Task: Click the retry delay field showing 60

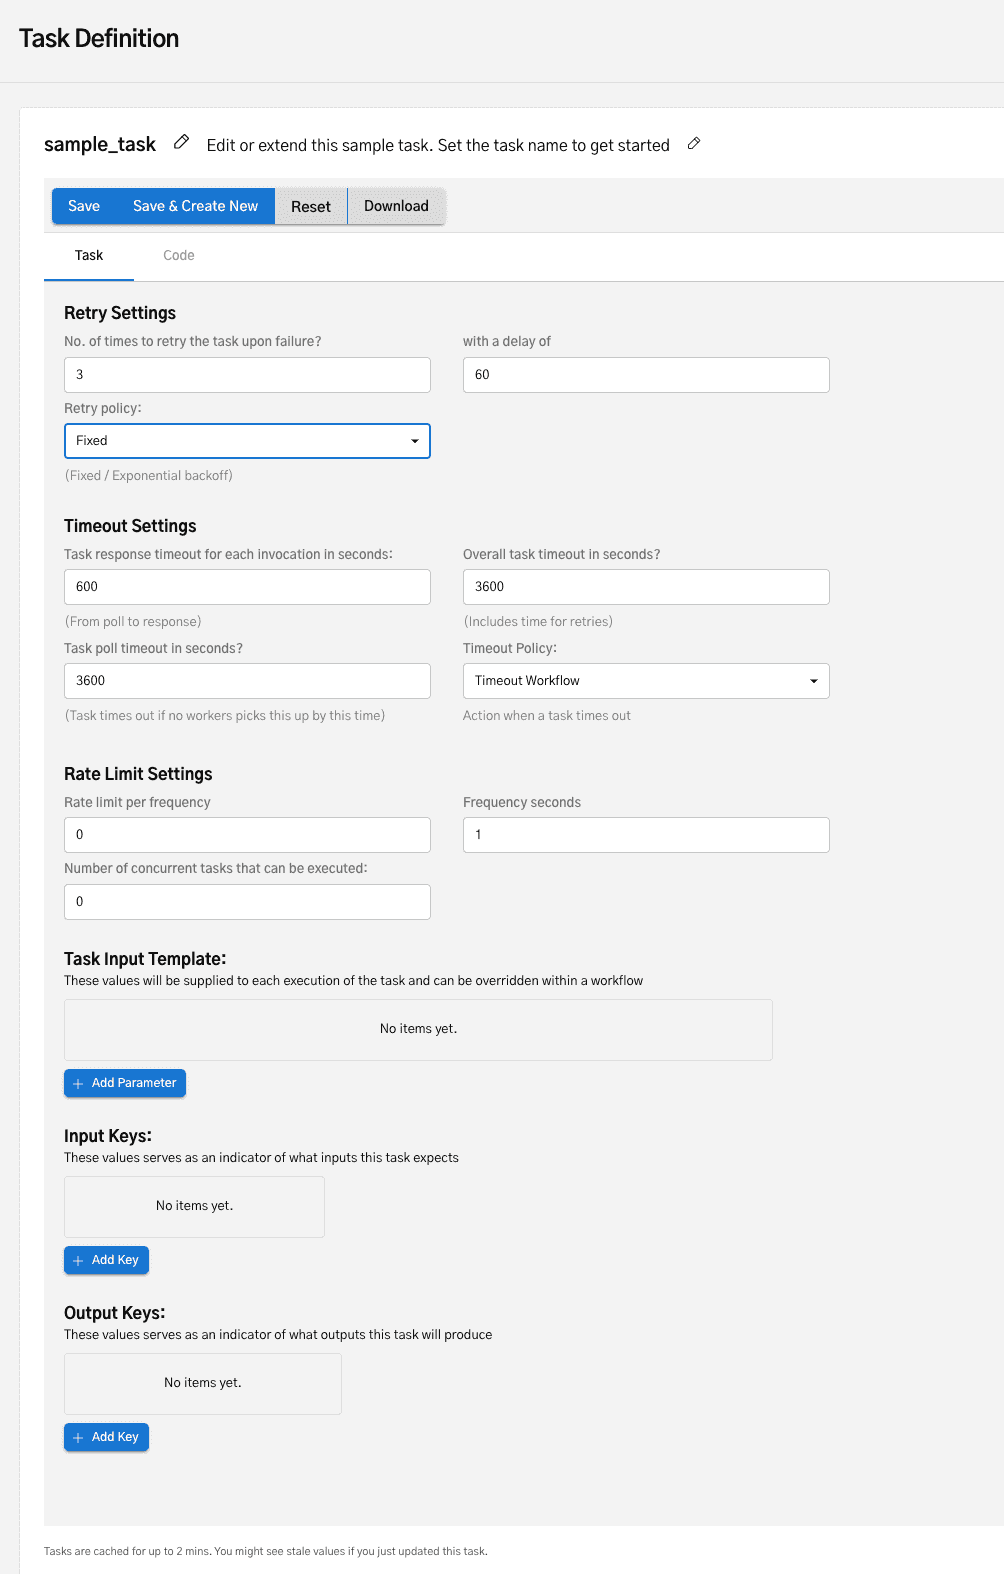Action: 646,375
